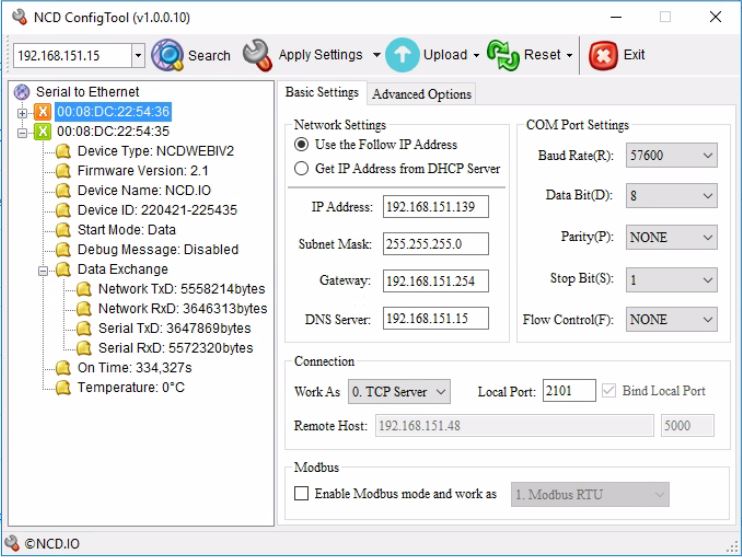The width and height of the screenshot is (742, 558).
Task: Click folder icon beside Network TxD
Action: (x=84, y=289)
